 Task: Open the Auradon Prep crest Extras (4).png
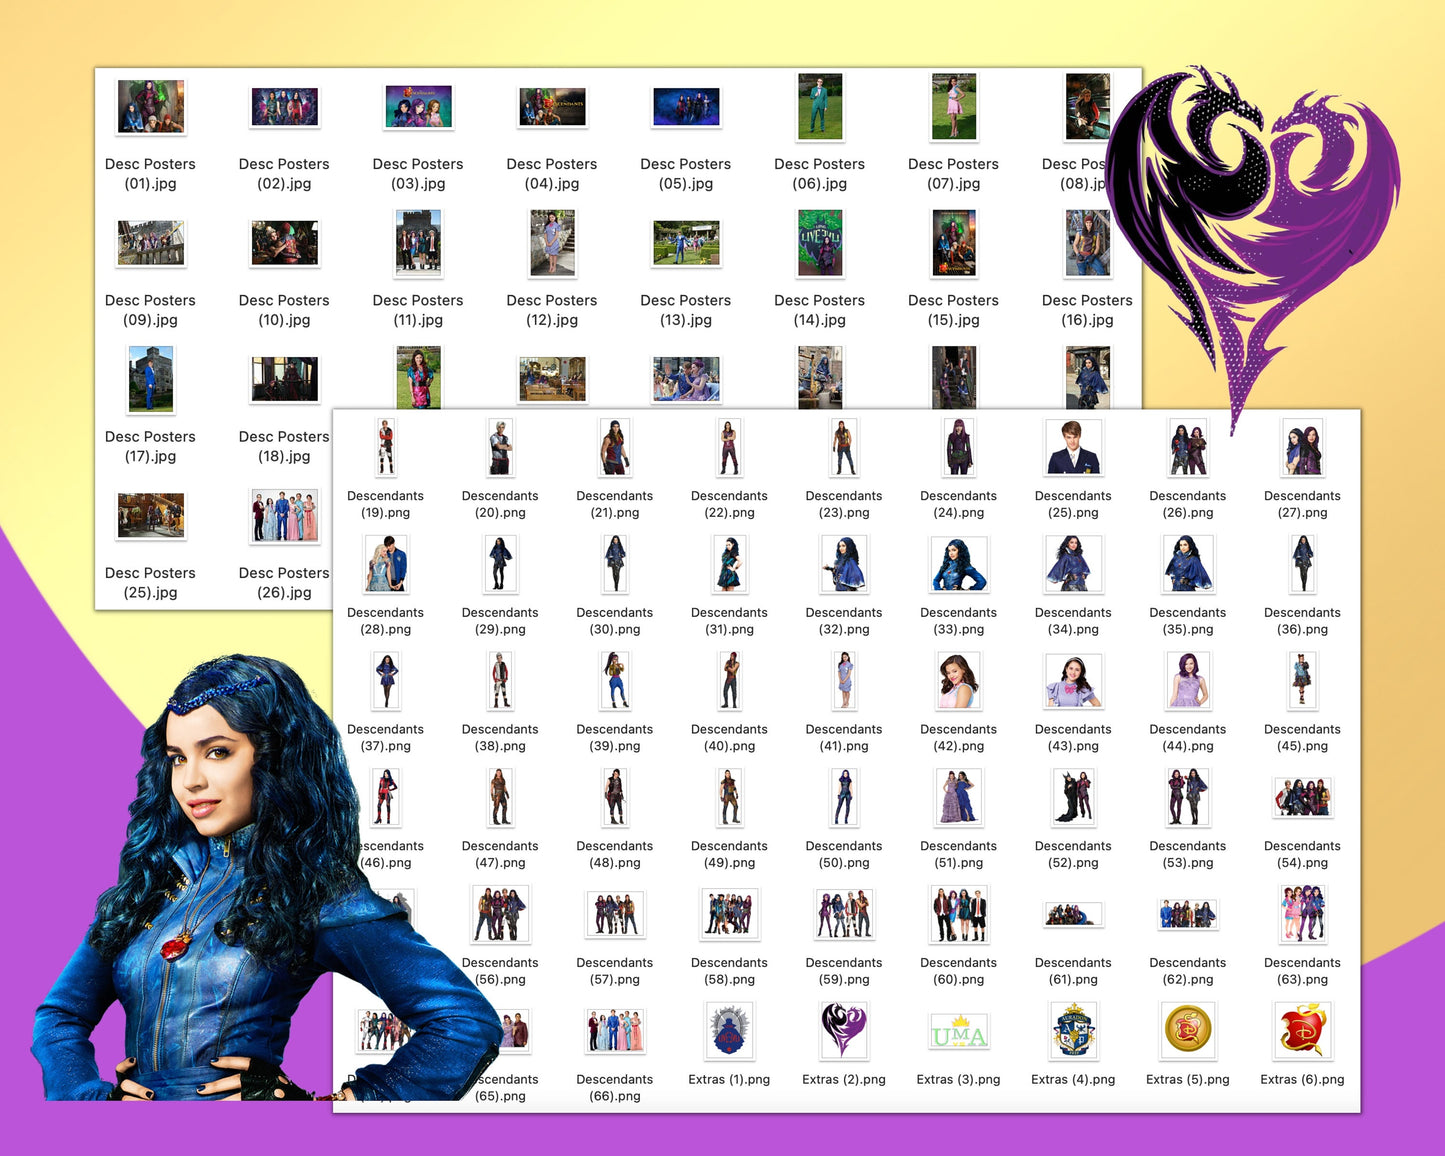tap(1073, 1031)
